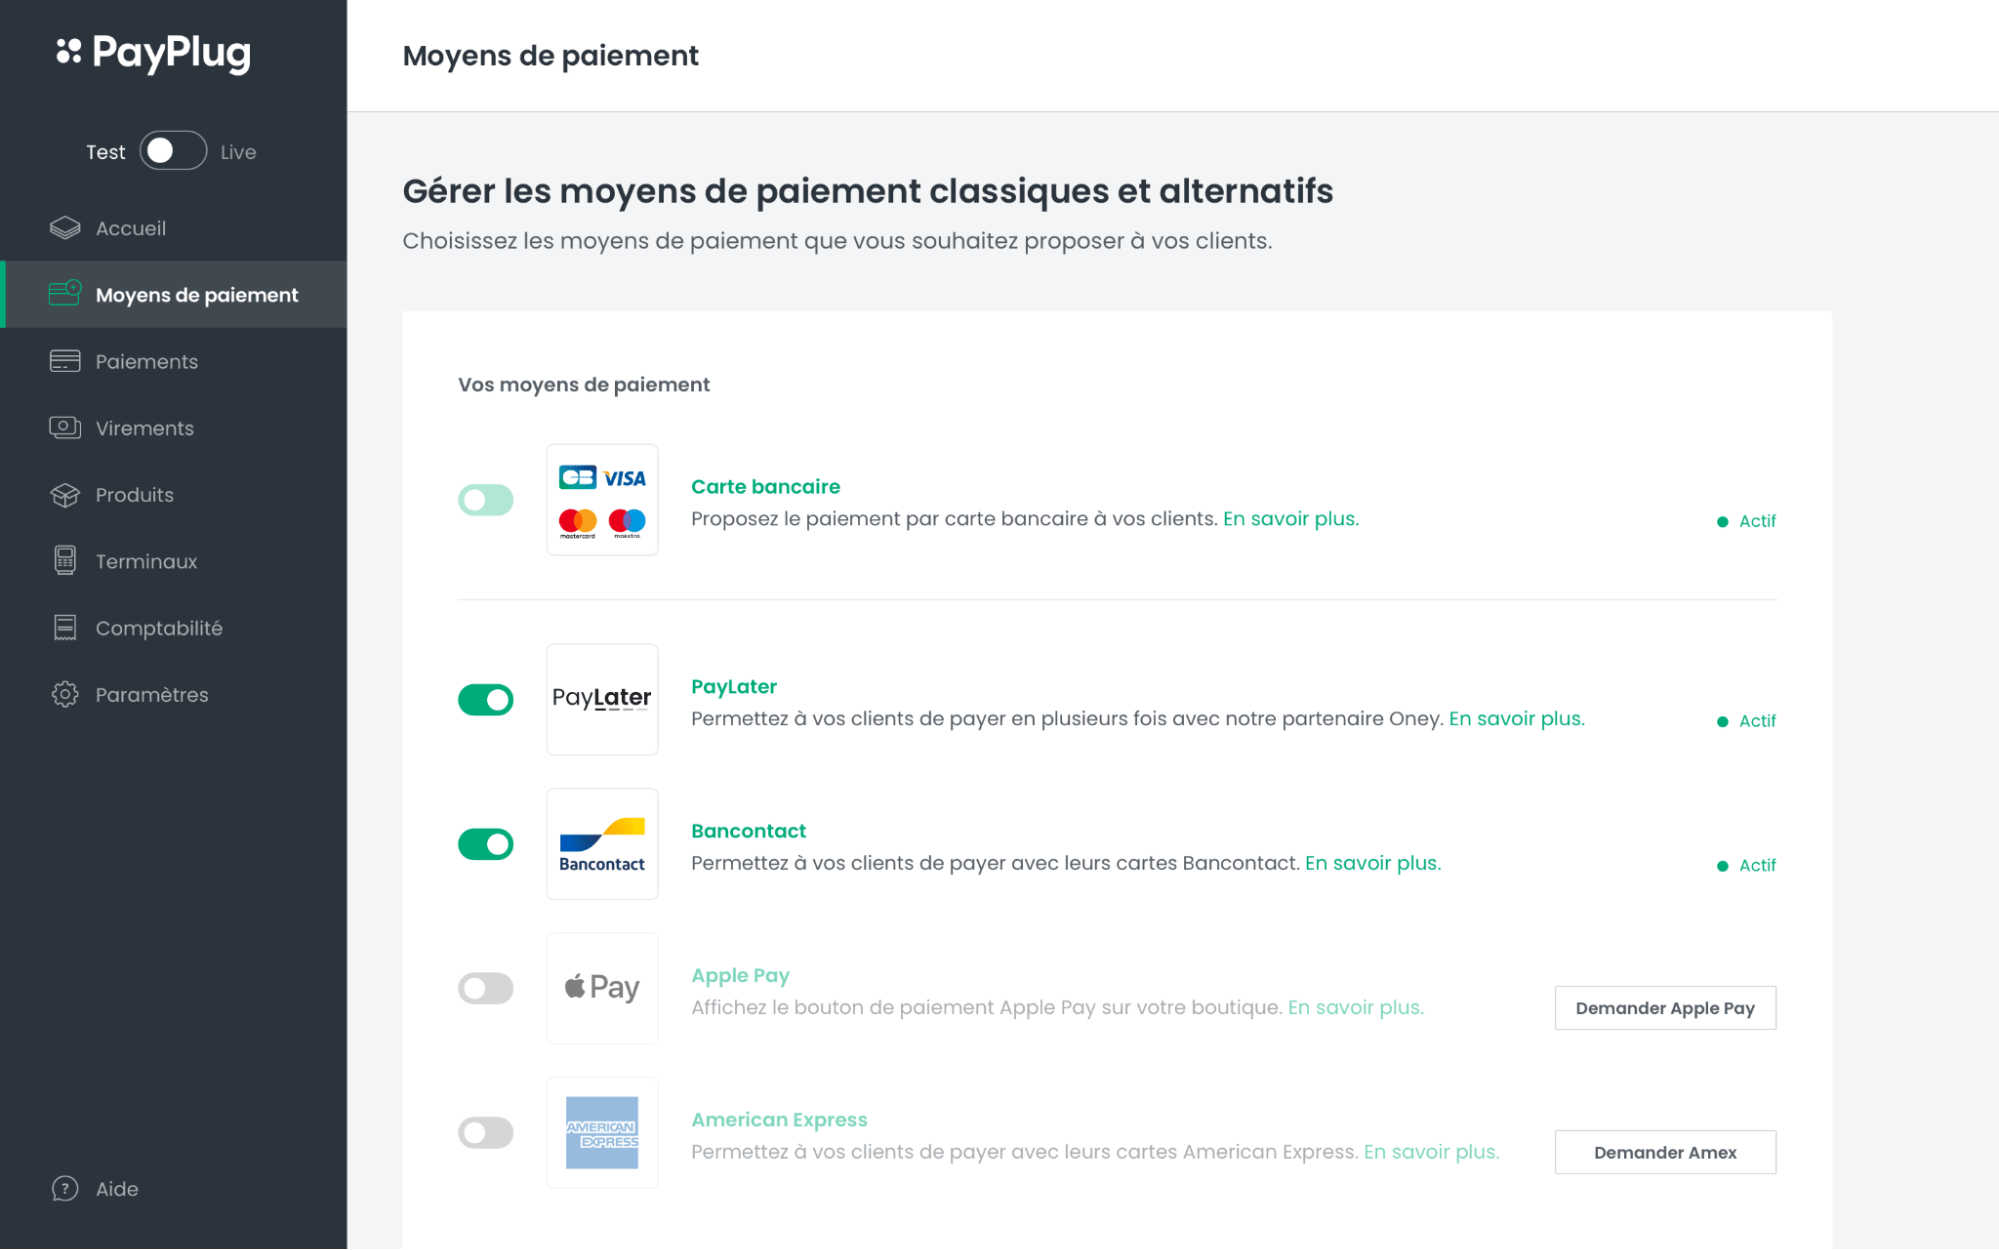Open the Terminaux section
This screenshot has width=1999, height=1250.
click(x=146, y=561)
